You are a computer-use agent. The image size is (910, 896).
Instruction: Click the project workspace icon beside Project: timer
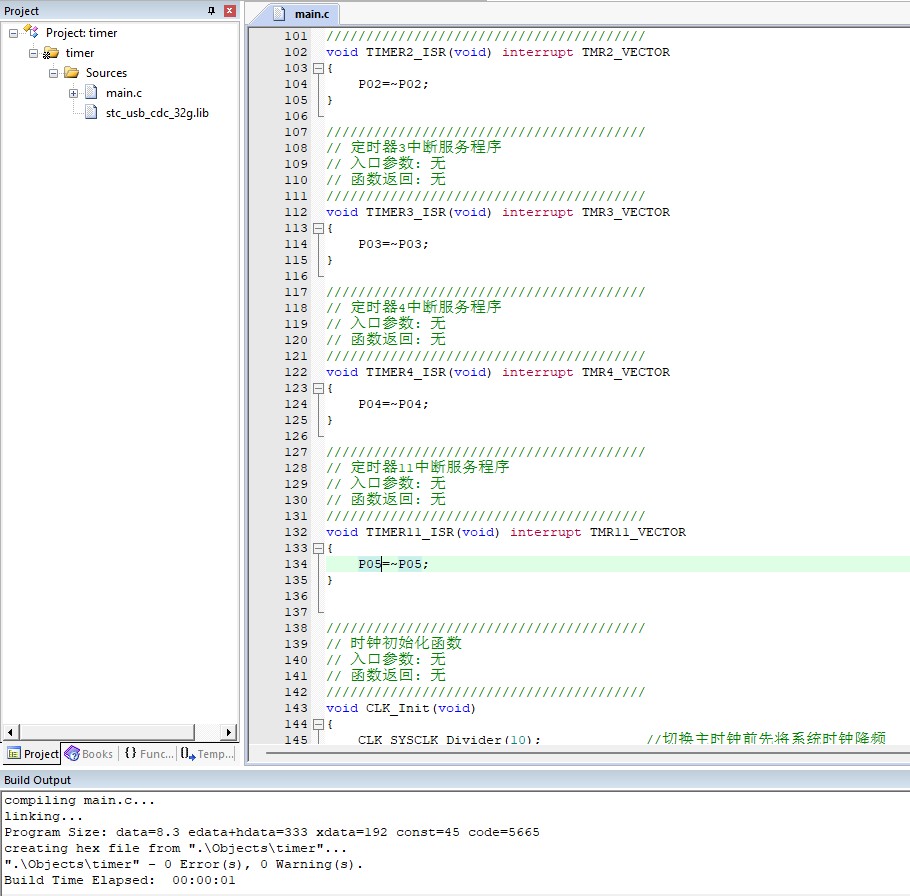[31, 32]
